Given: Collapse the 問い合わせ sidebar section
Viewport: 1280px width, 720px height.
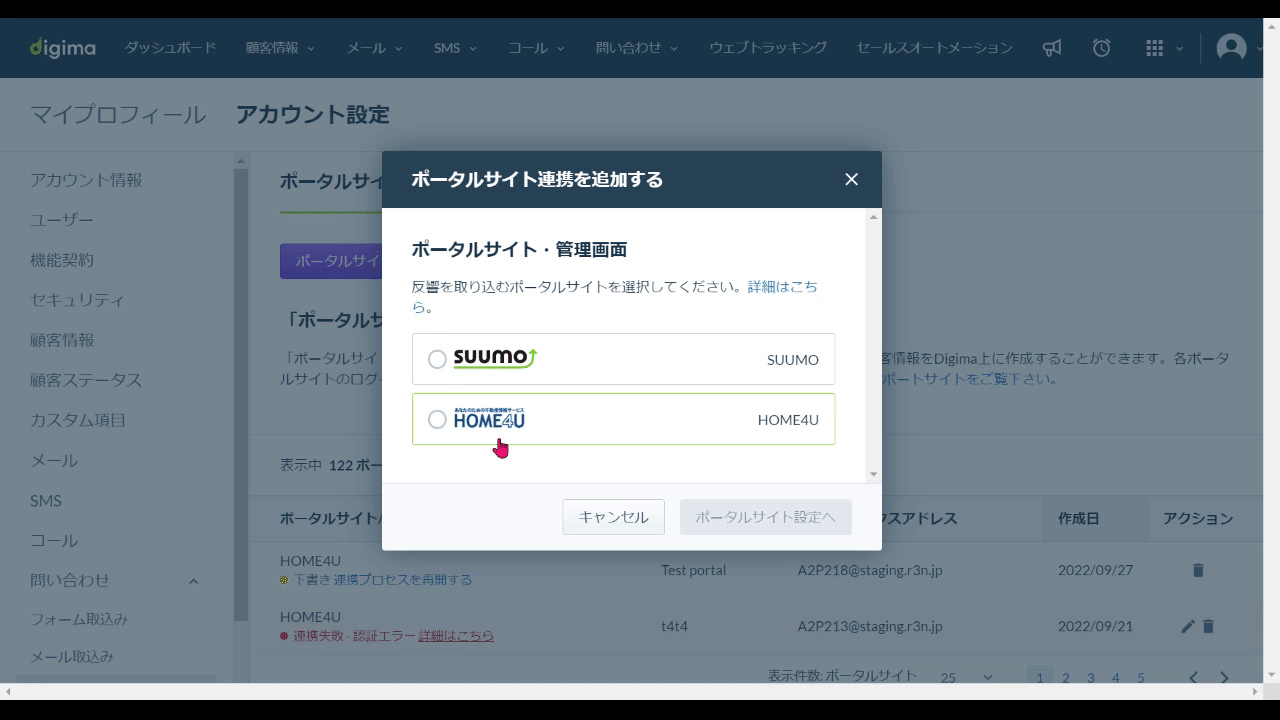Looking at the screenshot, I should [x=194, y=581].
